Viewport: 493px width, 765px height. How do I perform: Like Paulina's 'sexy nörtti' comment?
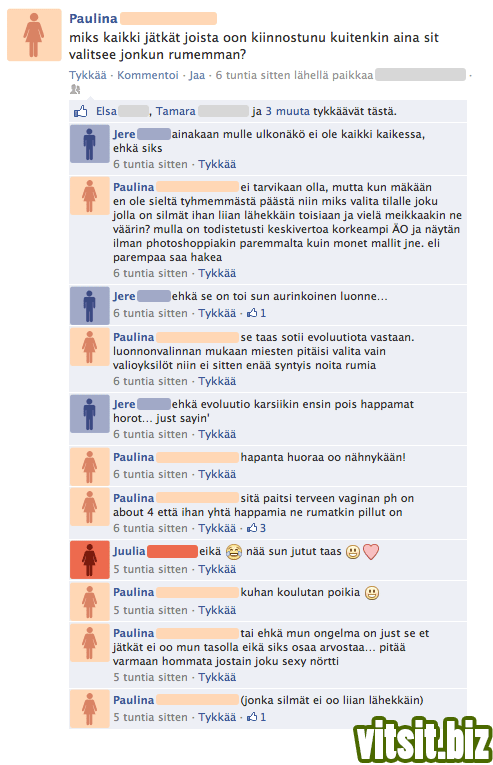[x=217, y=677]
